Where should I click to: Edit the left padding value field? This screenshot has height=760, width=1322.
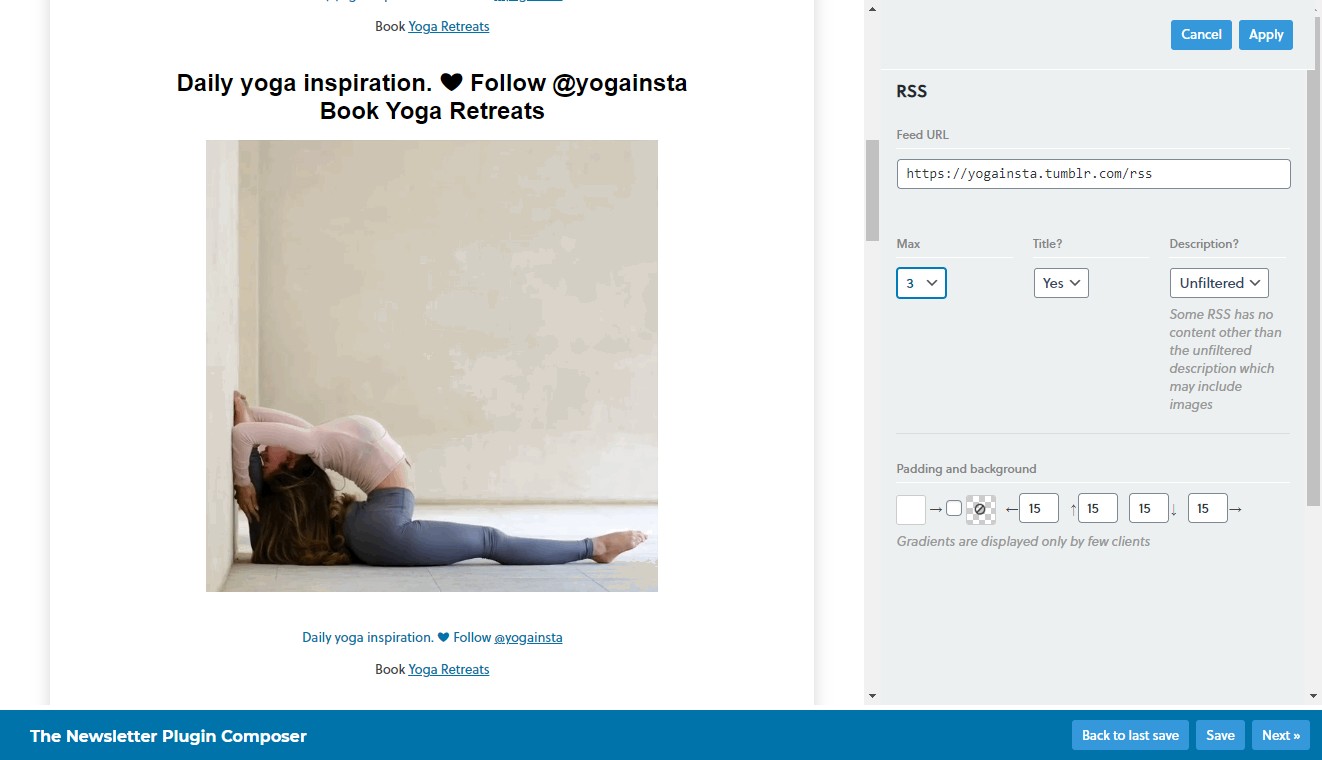1039,509
